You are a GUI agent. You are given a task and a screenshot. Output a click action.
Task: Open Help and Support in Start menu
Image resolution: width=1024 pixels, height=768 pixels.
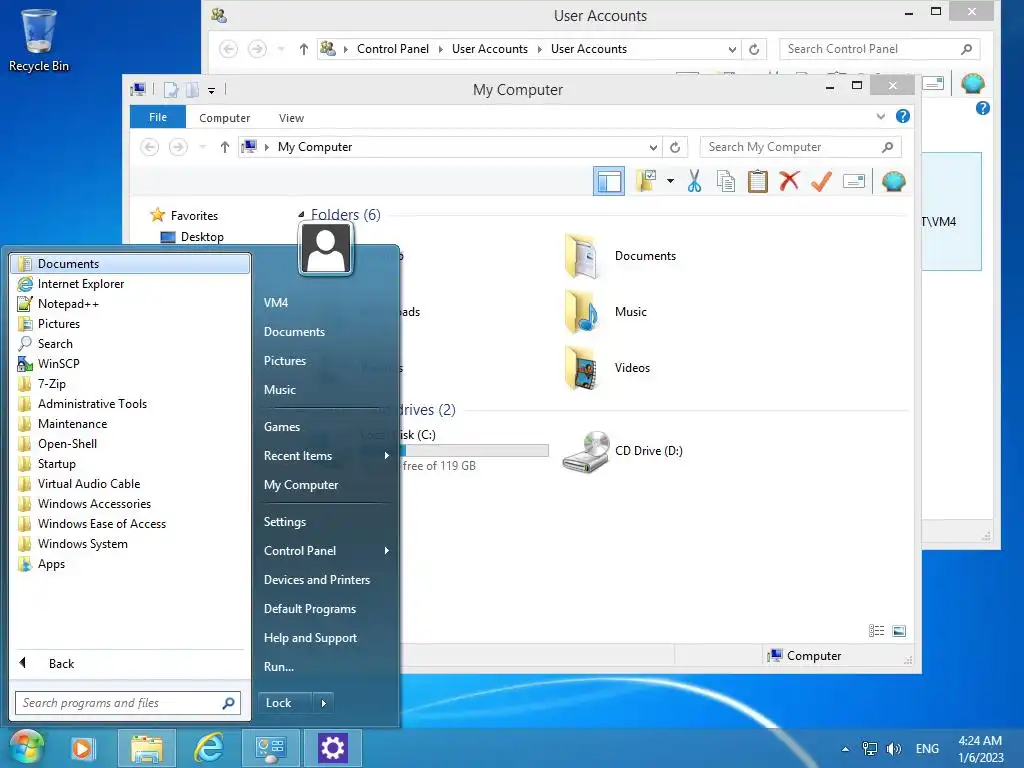(x=310, y=637)
